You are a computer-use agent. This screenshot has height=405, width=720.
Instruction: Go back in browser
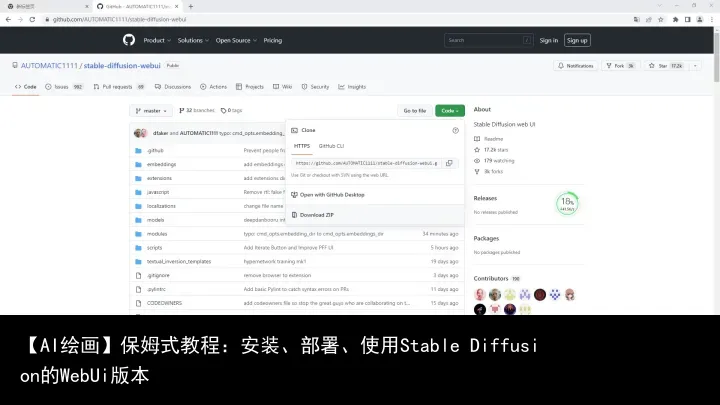click(x=8, y=19)
